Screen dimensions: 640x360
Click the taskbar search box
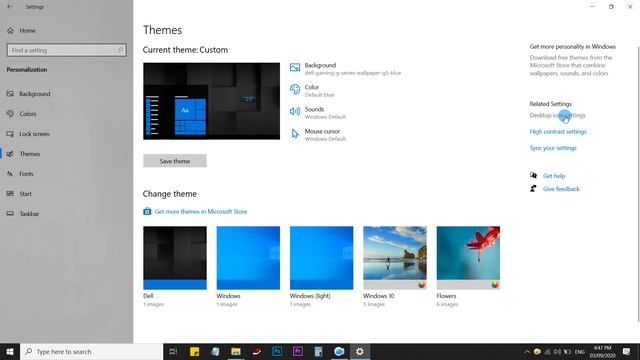tap(91, 351)
